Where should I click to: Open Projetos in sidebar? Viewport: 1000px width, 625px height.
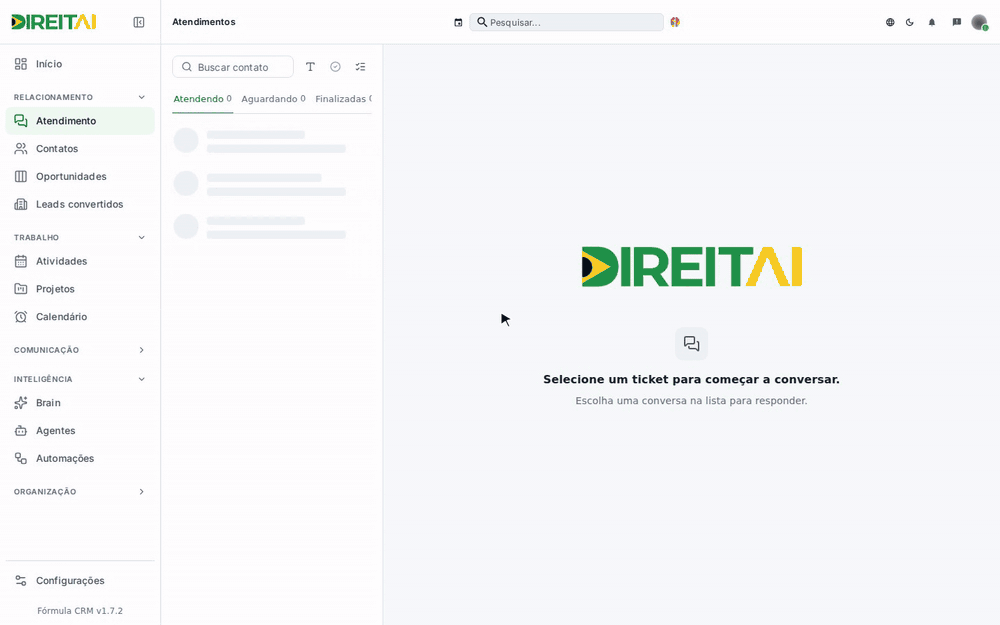(x=80, y=289)
